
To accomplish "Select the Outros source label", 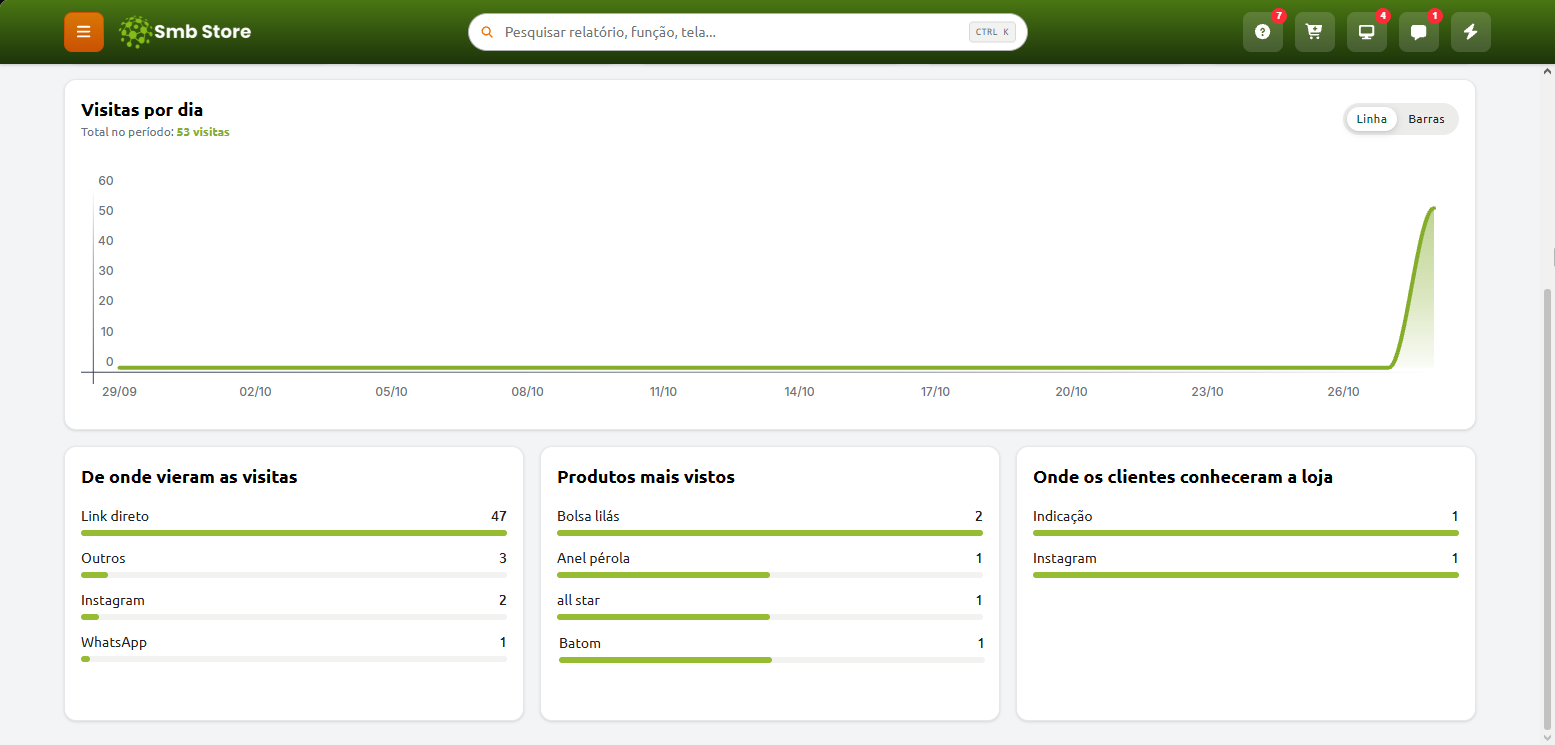I will coord(103,558).
